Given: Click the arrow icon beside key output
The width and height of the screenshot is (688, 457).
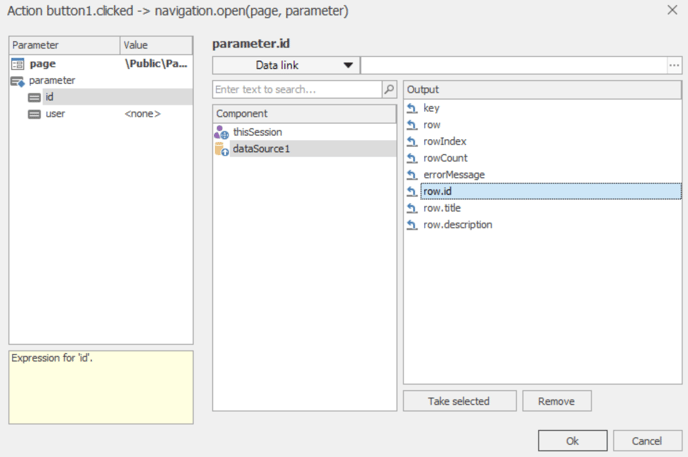Looking at the screenshot, I should tap(412, 108).
